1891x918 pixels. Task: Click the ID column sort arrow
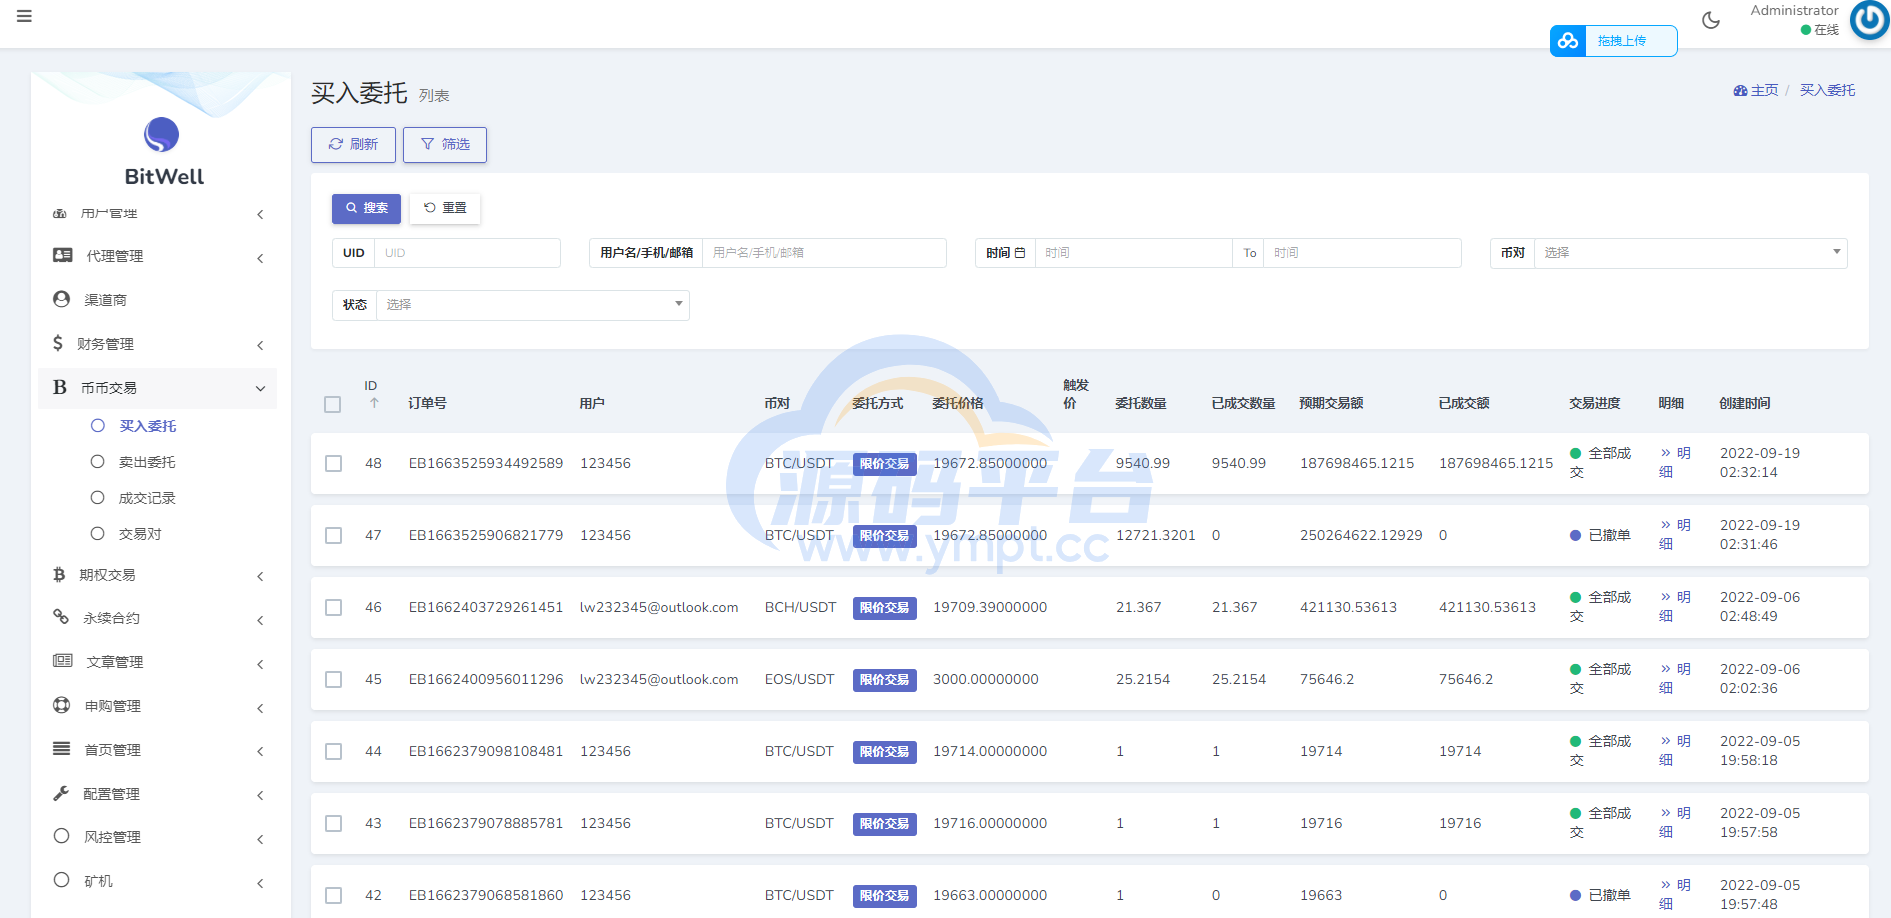(374, 403)
